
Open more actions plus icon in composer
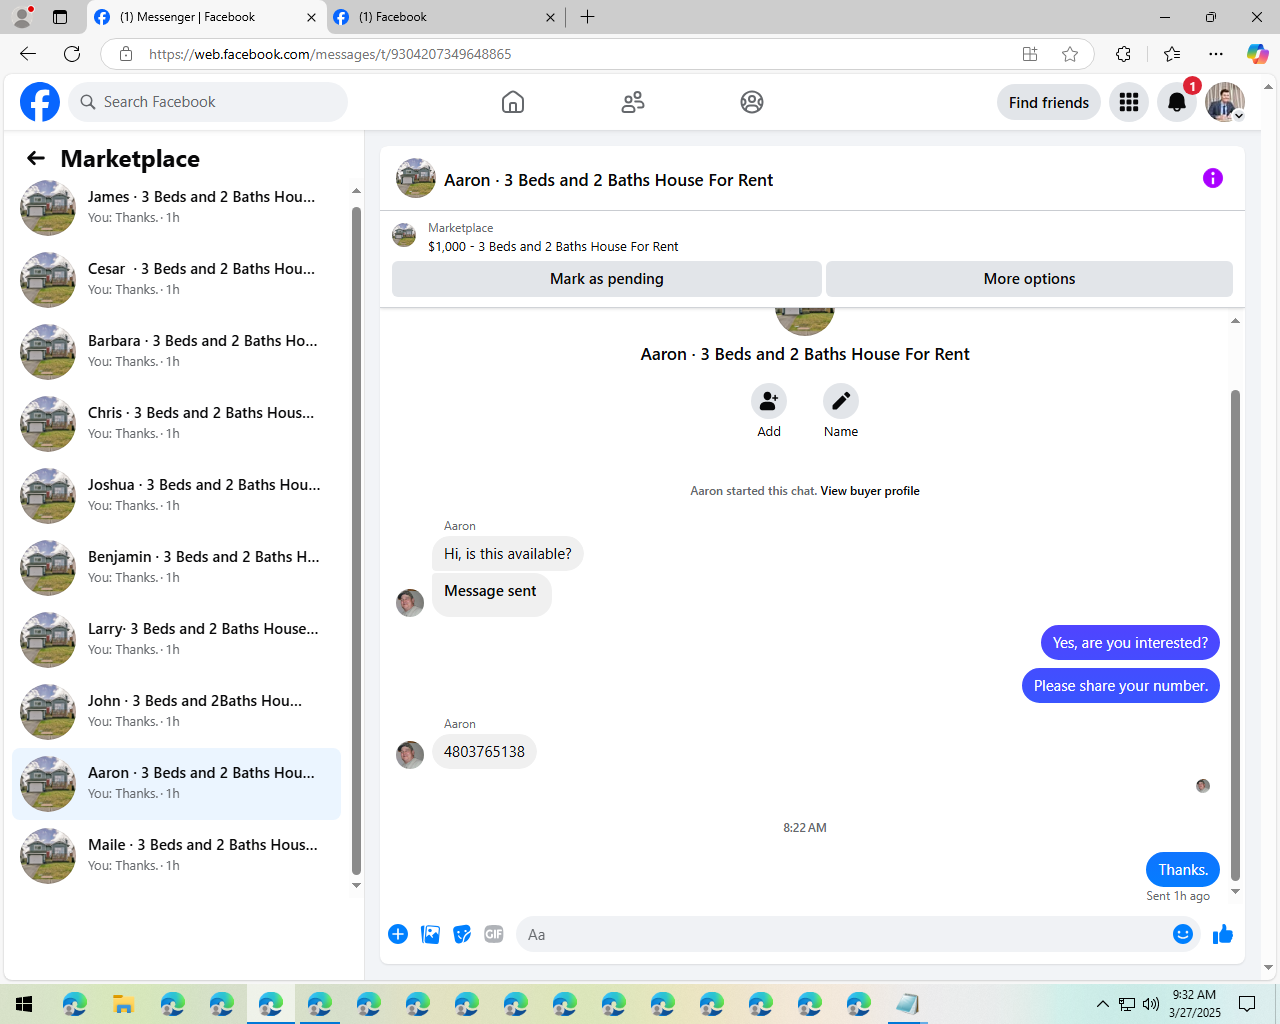pyautogui.click(x=398, y=934)
